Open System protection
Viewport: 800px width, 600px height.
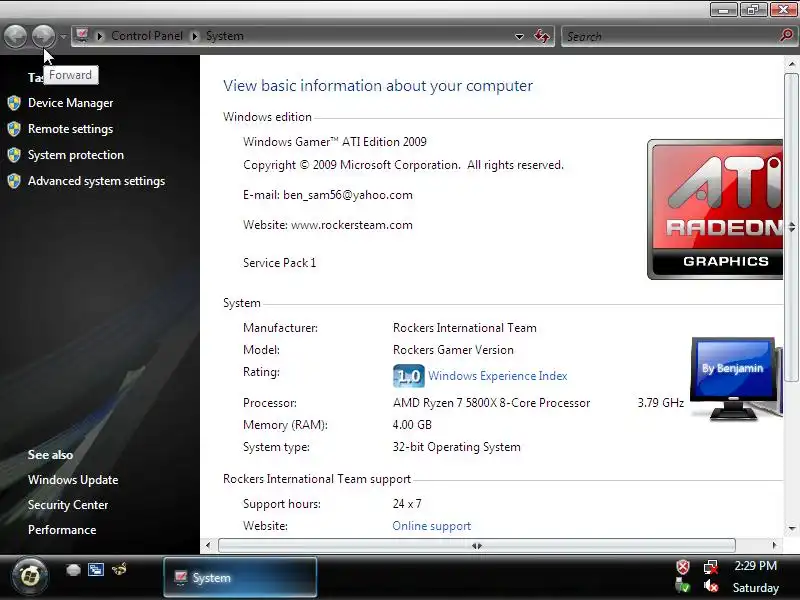click(x=76, y=155)
